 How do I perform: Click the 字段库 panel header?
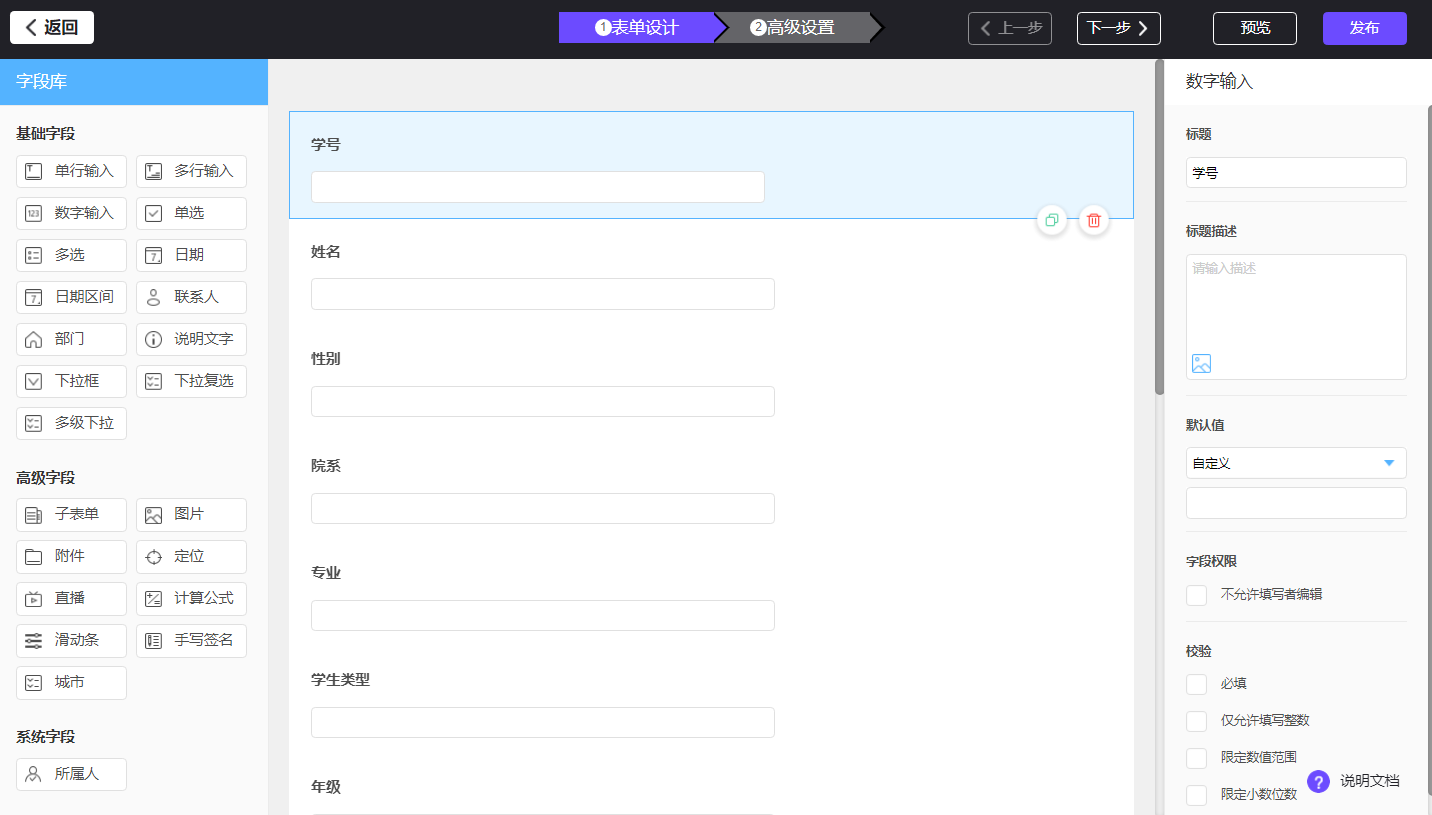click(x=134, y=82)
